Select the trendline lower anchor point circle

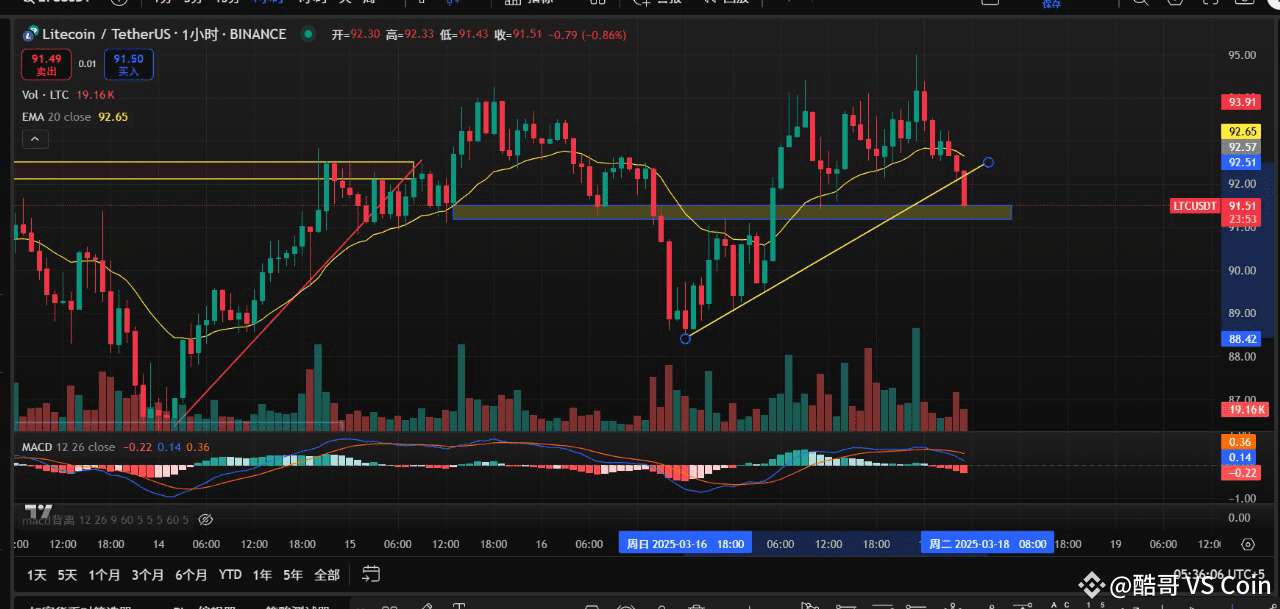tap(685, 339)
